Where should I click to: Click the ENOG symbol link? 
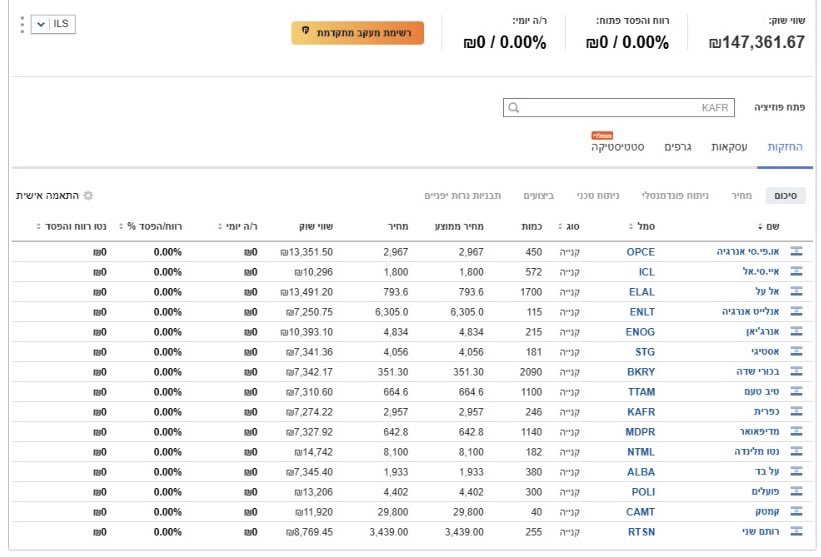click(x=640, y=332)
